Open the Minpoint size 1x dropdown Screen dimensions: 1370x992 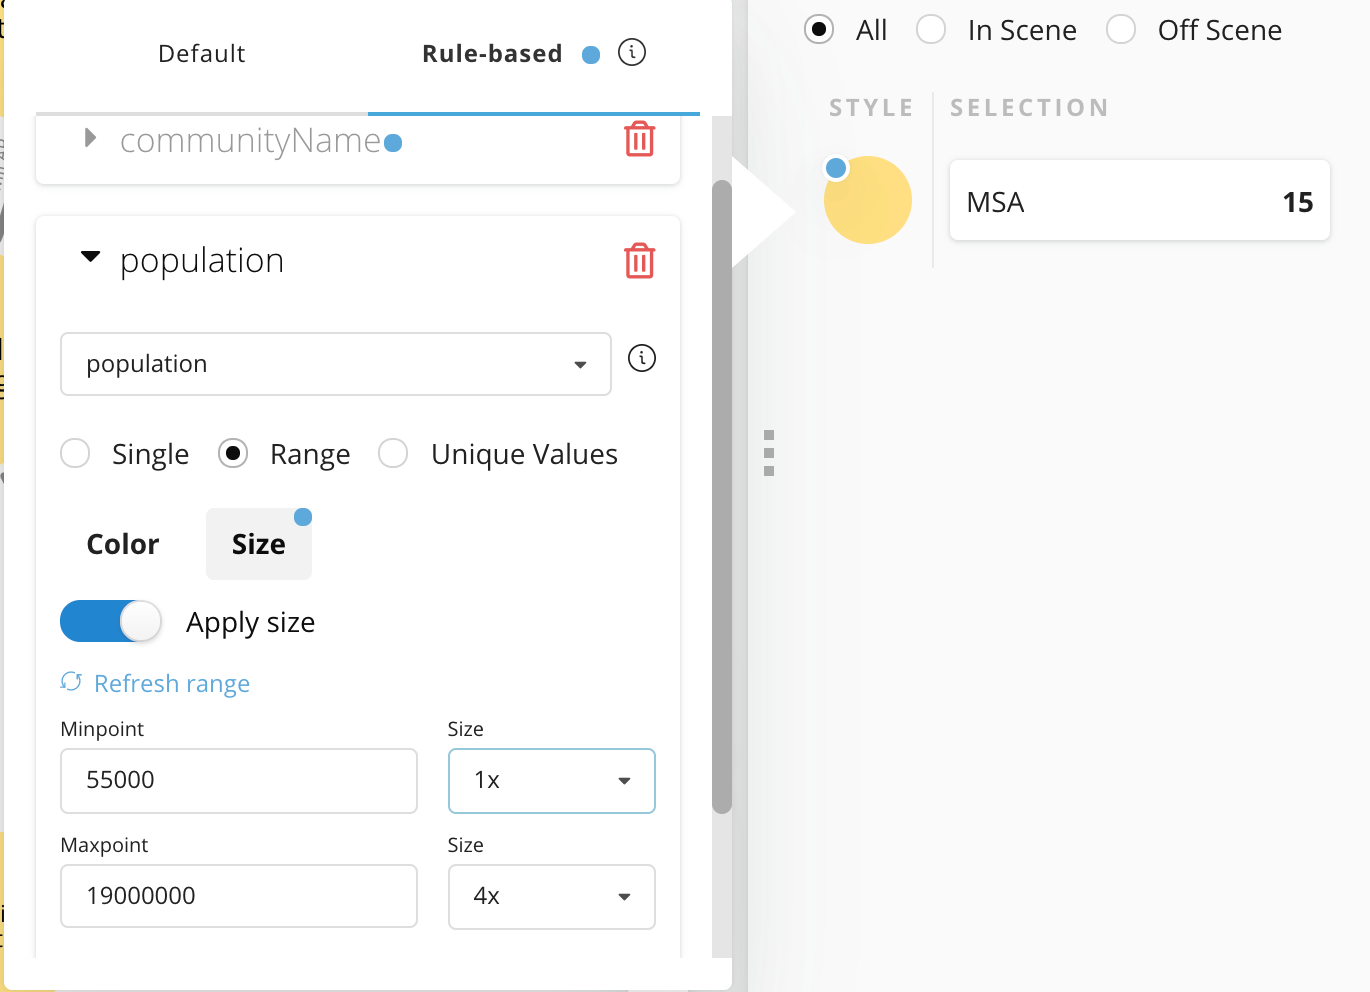pos(552,781)
